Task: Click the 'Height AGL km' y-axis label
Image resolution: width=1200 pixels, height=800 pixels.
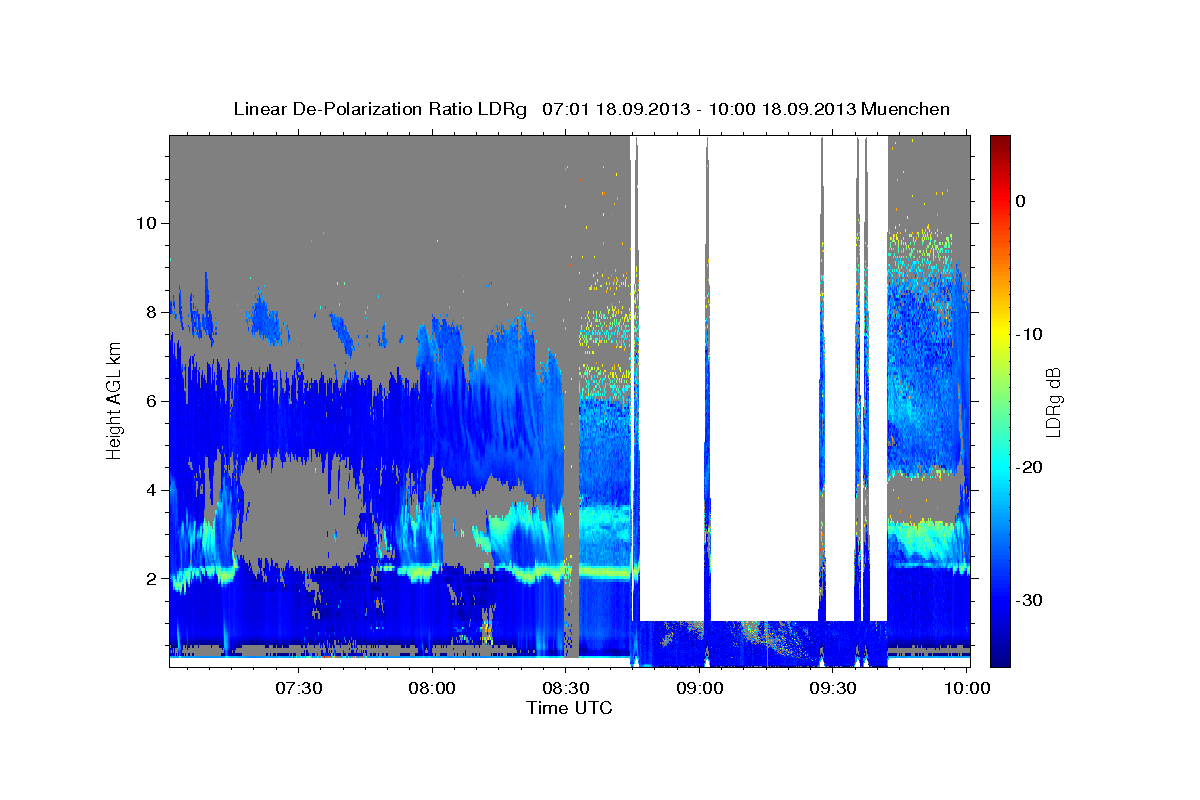Action: point(114,401)
